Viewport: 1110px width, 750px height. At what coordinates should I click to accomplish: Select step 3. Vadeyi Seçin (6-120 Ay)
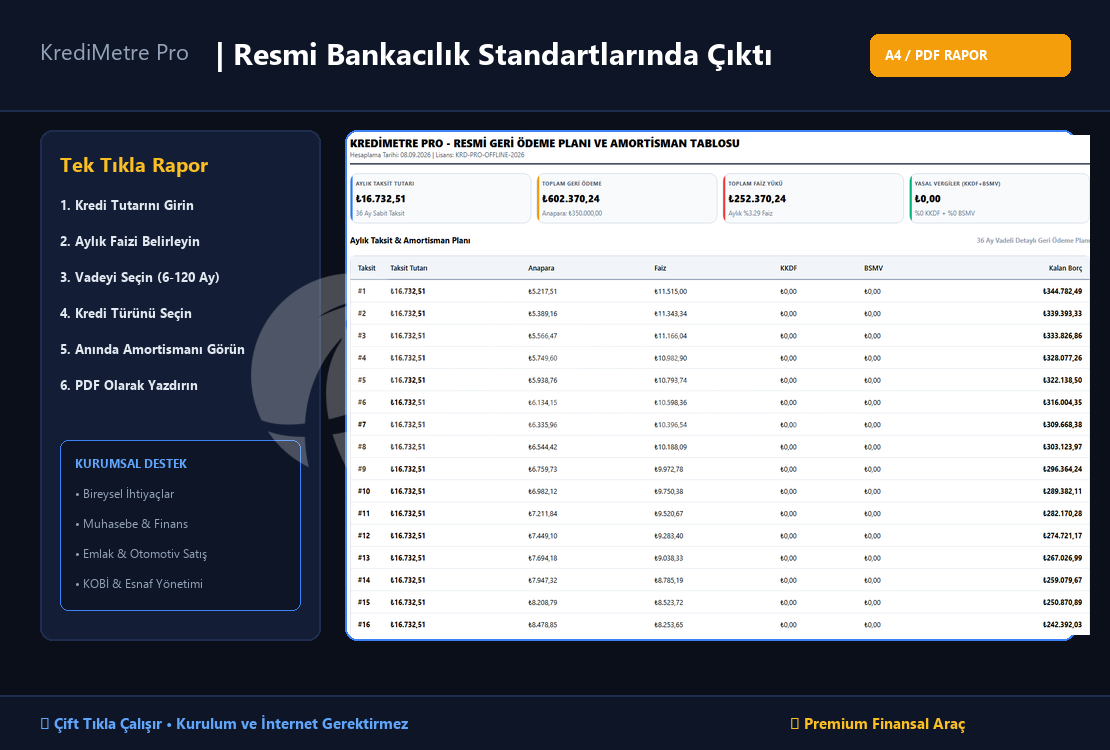tap(139, 278)
